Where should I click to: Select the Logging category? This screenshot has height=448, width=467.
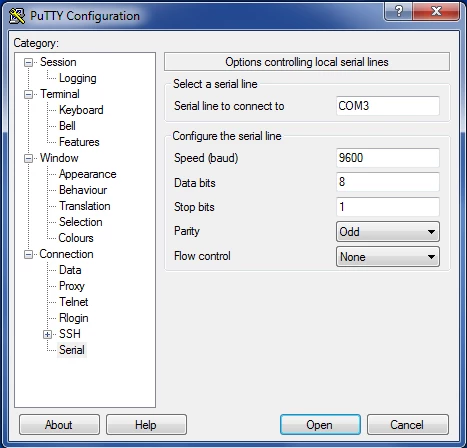tap(78, 78)
